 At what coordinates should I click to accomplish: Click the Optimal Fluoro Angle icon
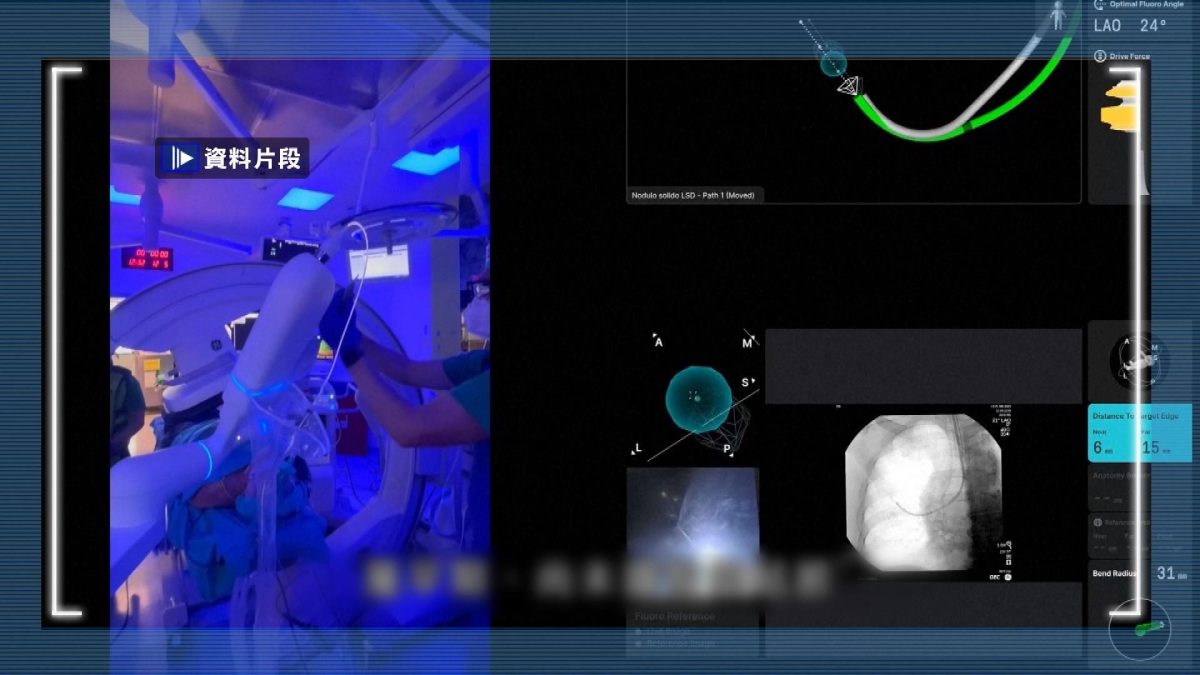tap(1100, 4)
